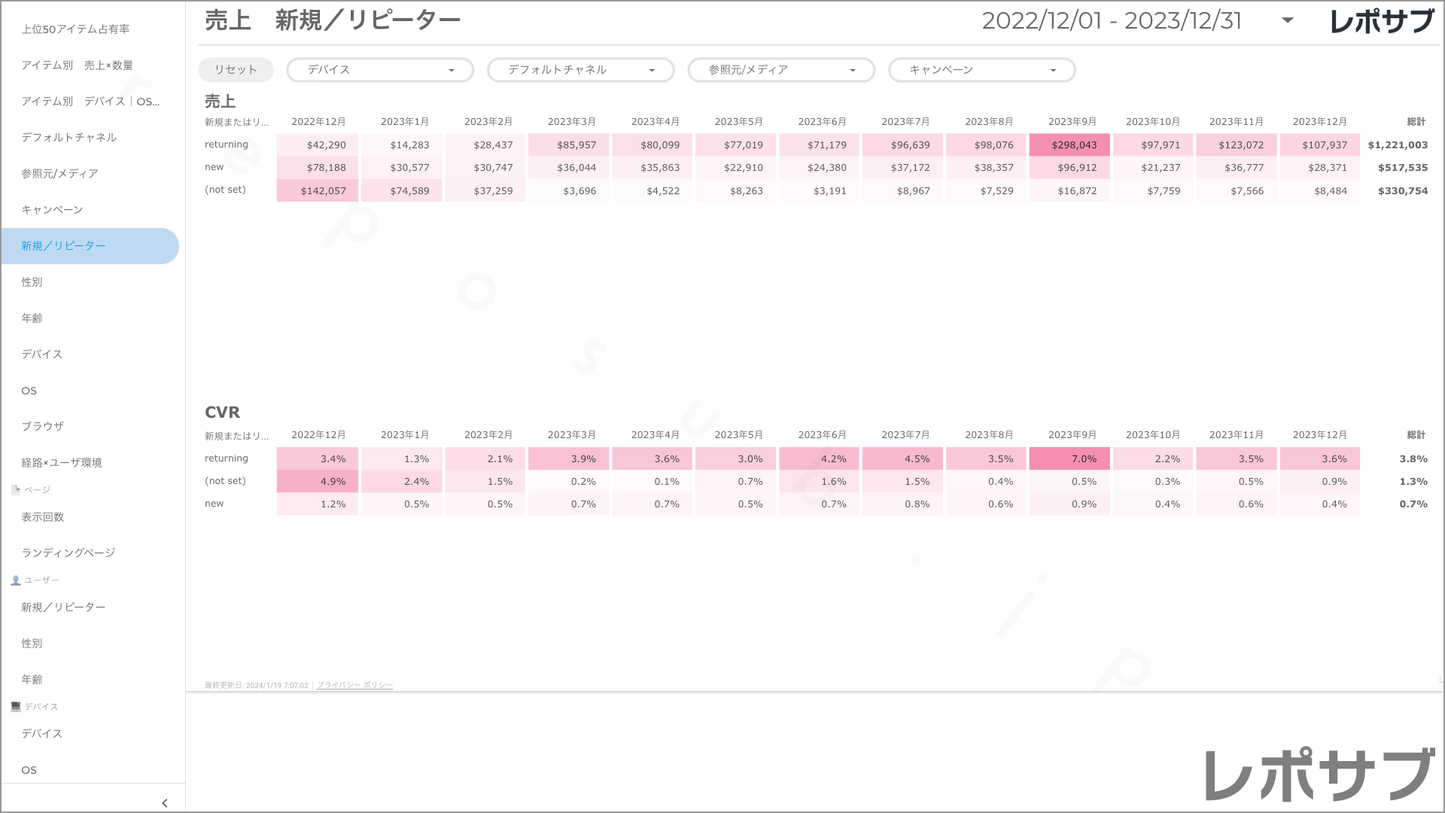The height and width of the screenshot is (813, 1445).
Task: Open the date range picker arrow
Action: (1287, 21)
